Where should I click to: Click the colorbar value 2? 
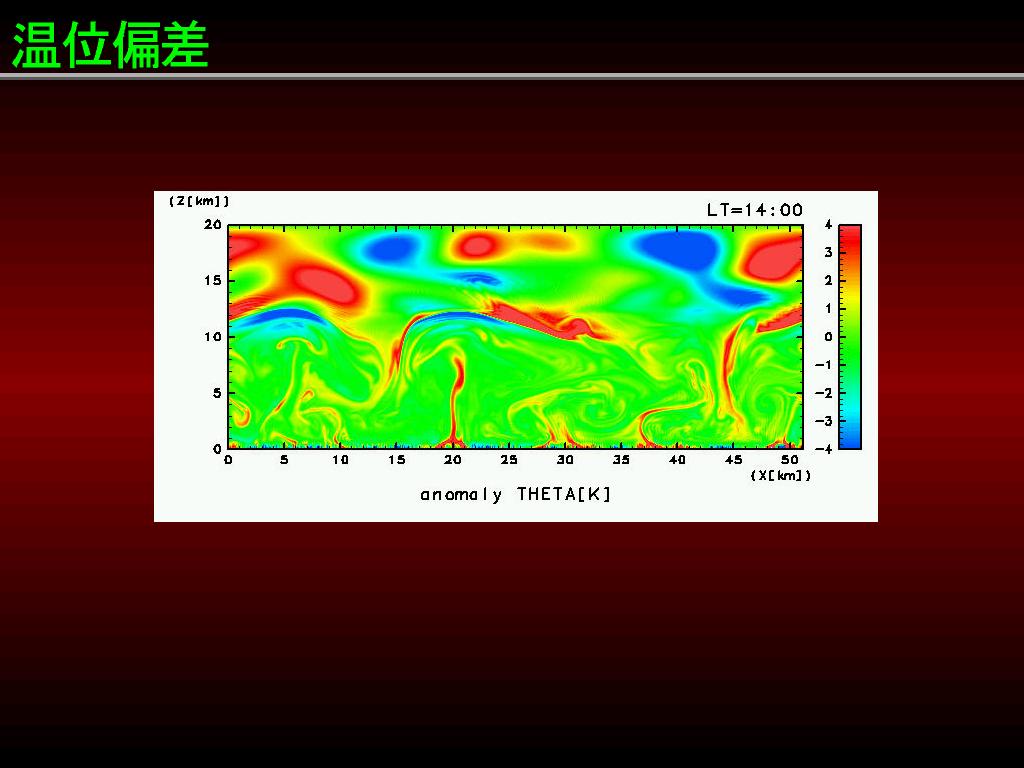(828, 281)
